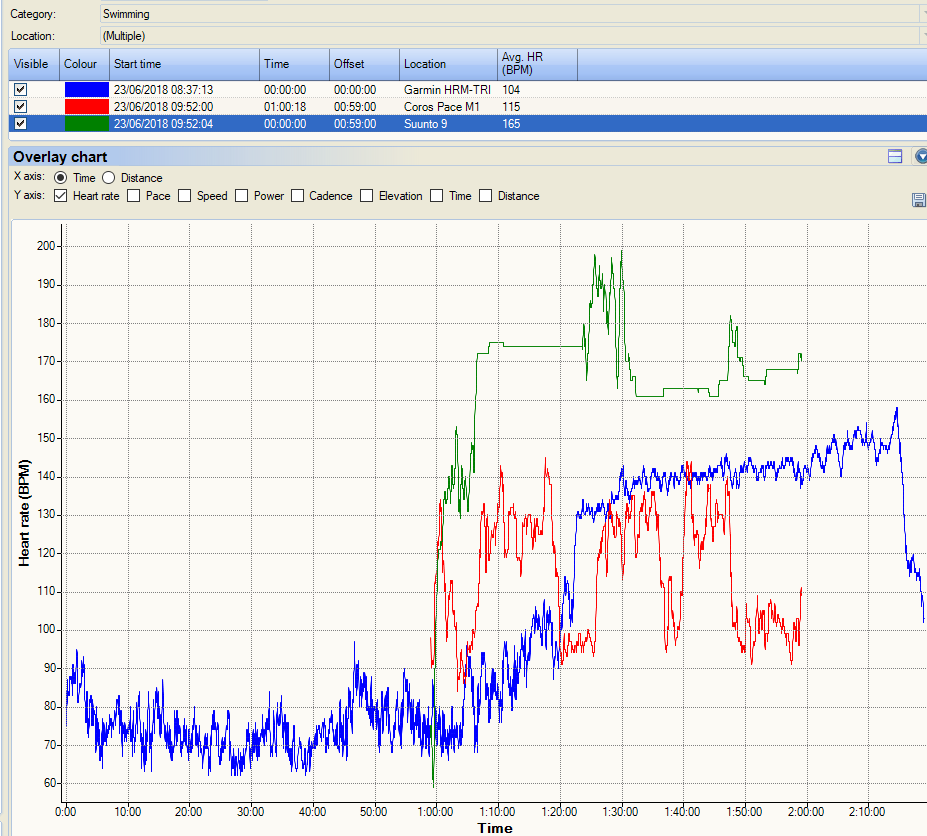The width and height of the screenshot is (927, 836).
Task: Open the round arrow menu in Overlay chart header
Action: pos(921,157)
